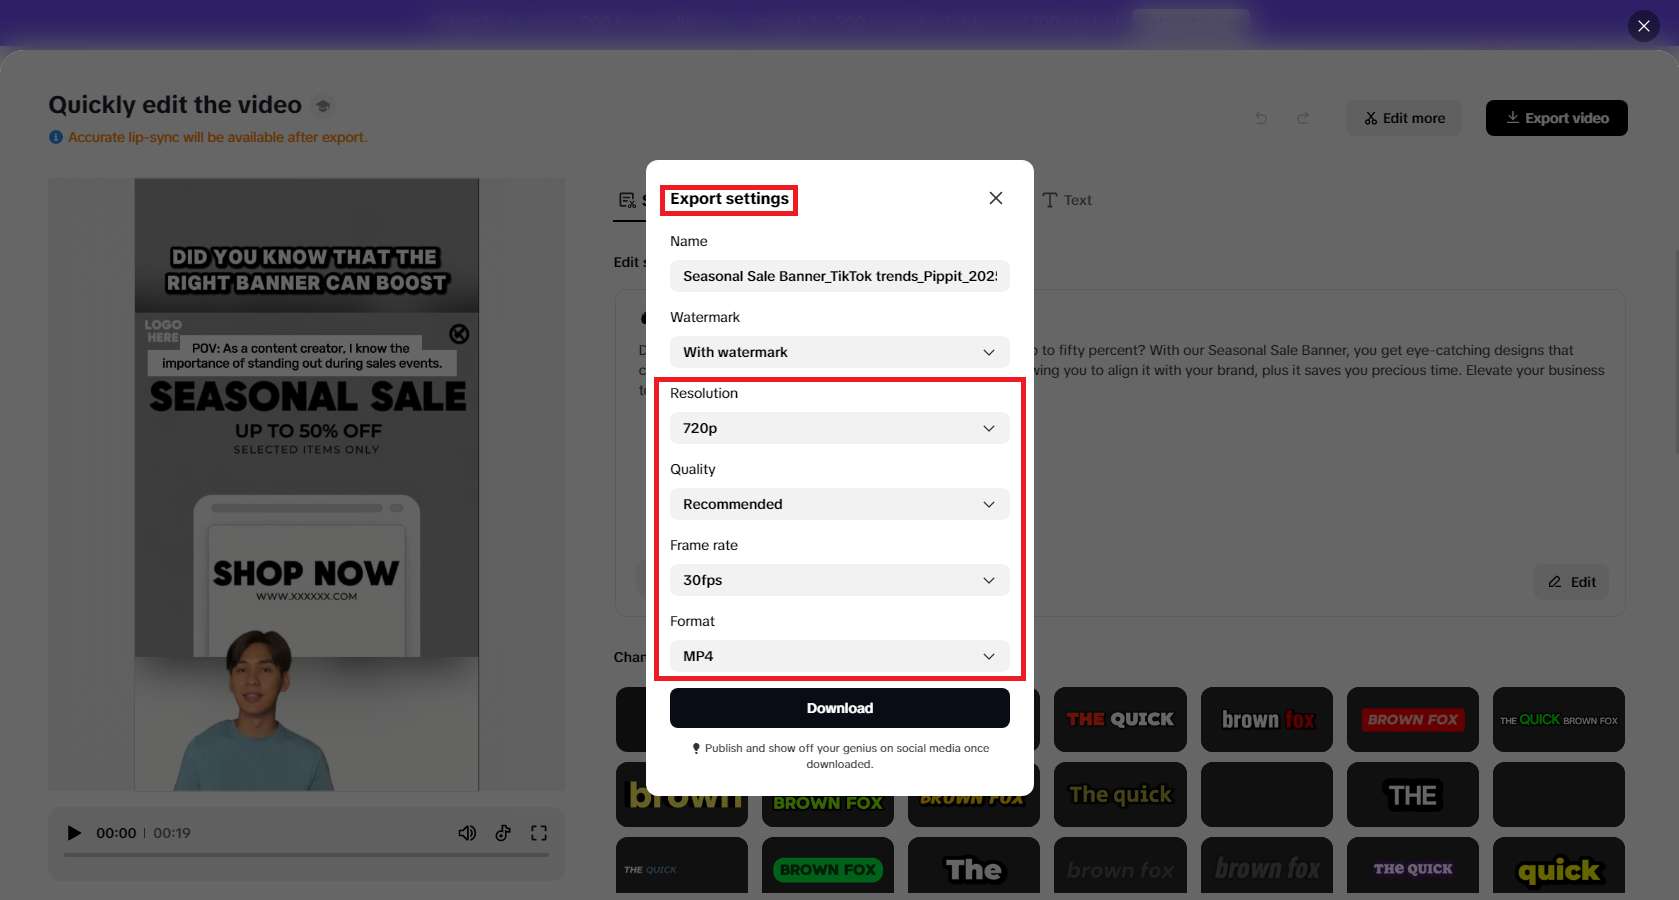1679x900 pixels.
Task: Click the Export video button
Action: coord(1556,117)
